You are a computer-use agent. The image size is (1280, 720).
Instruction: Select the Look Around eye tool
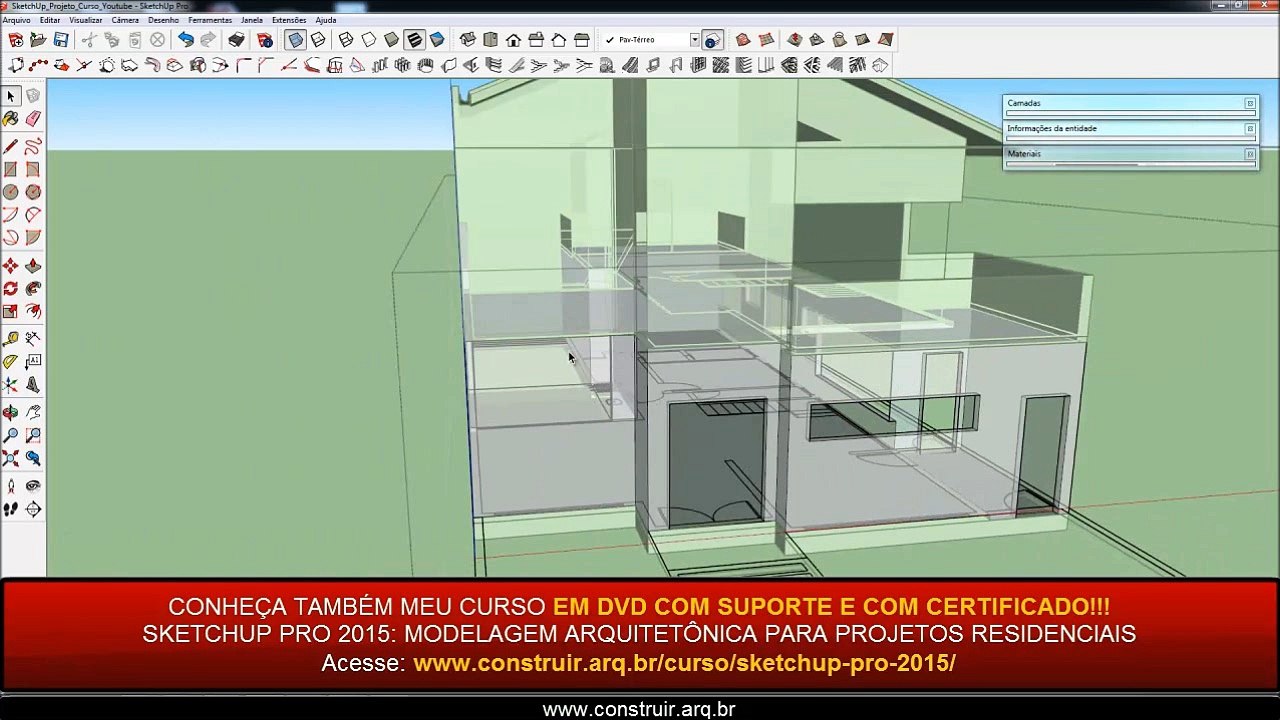pyautogui.click(x=33, y=486)
